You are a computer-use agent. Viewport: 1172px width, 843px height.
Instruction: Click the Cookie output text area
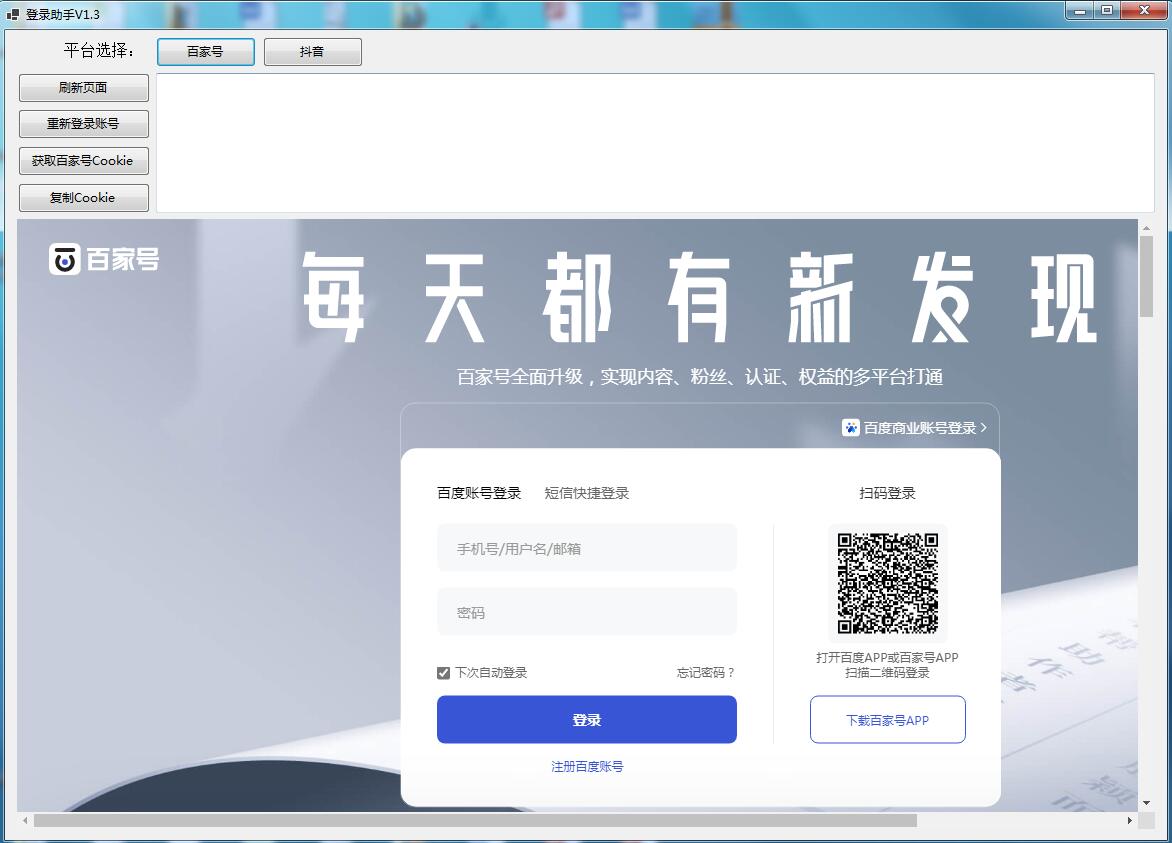click(x=656, y=143)
